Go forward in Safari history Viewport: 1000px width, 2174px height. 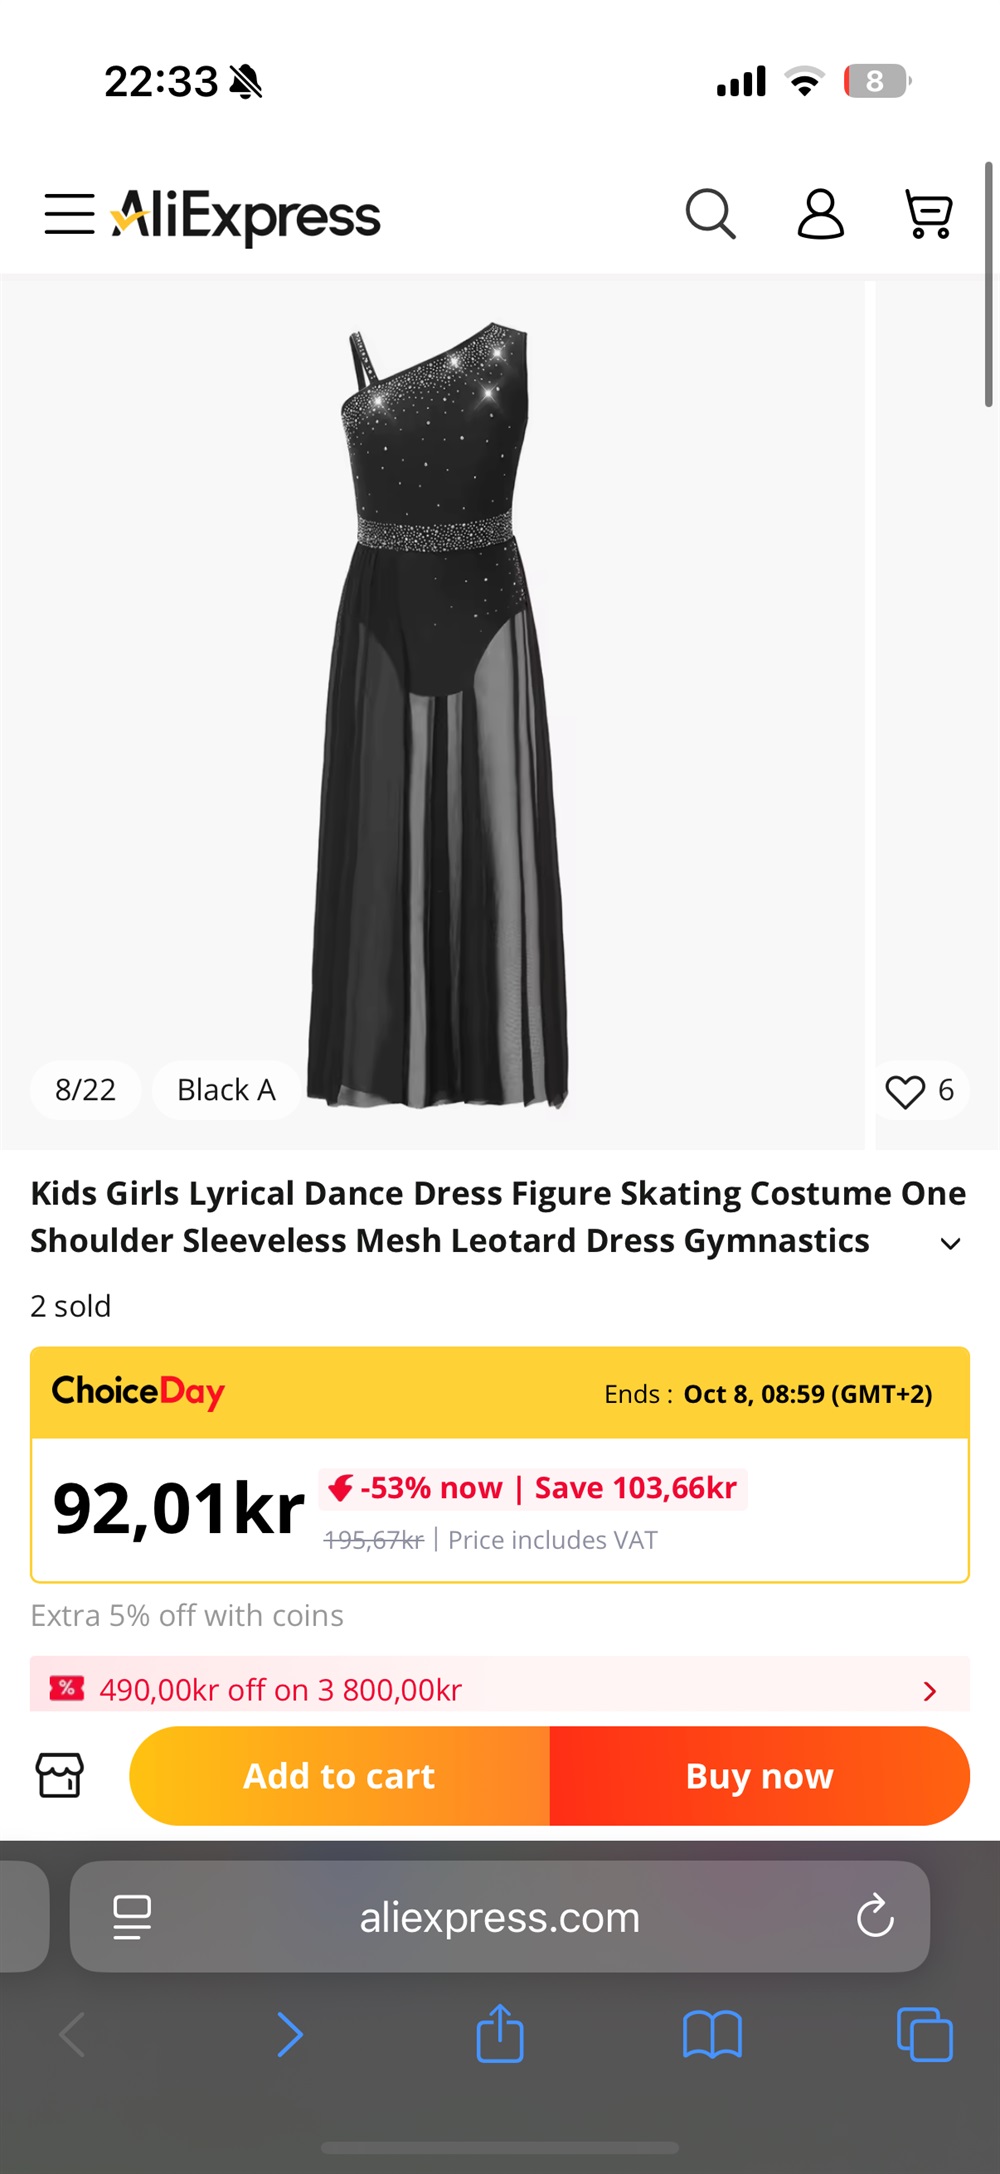(289, 2034)
